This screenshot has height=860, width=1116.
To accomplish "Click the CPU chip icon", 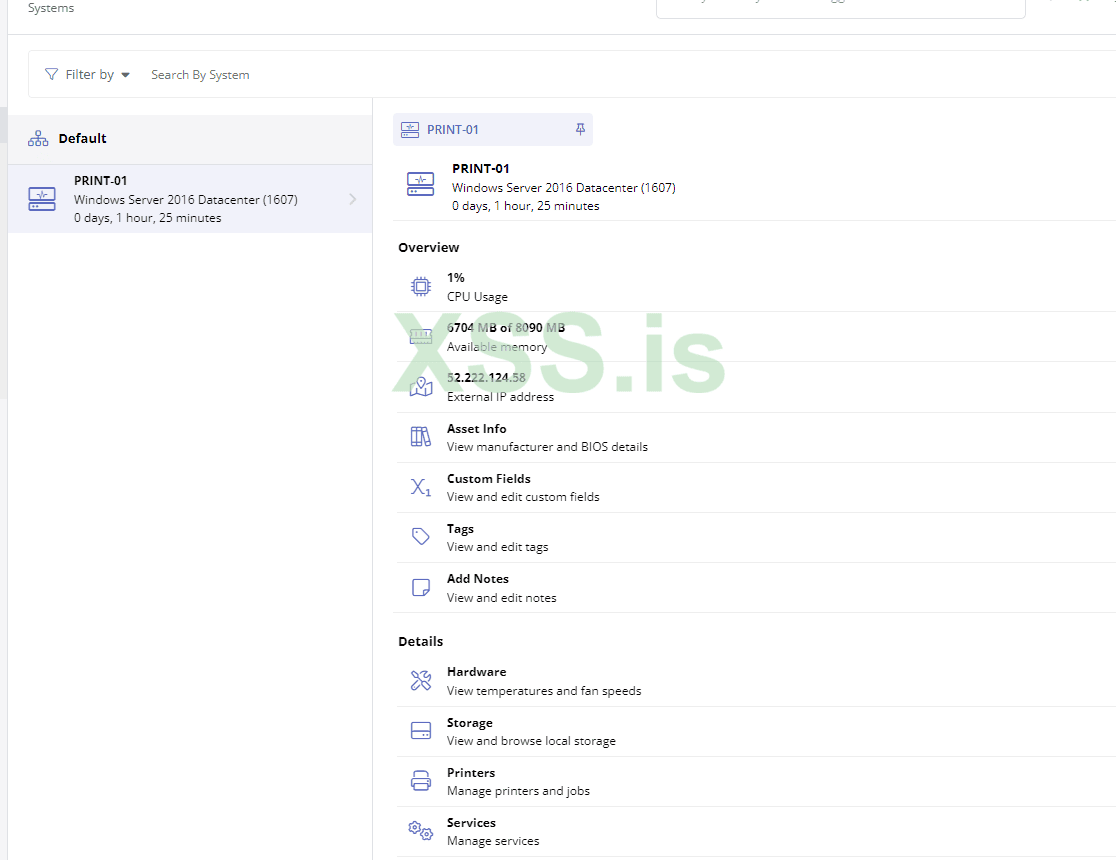I will coord(421,286).
